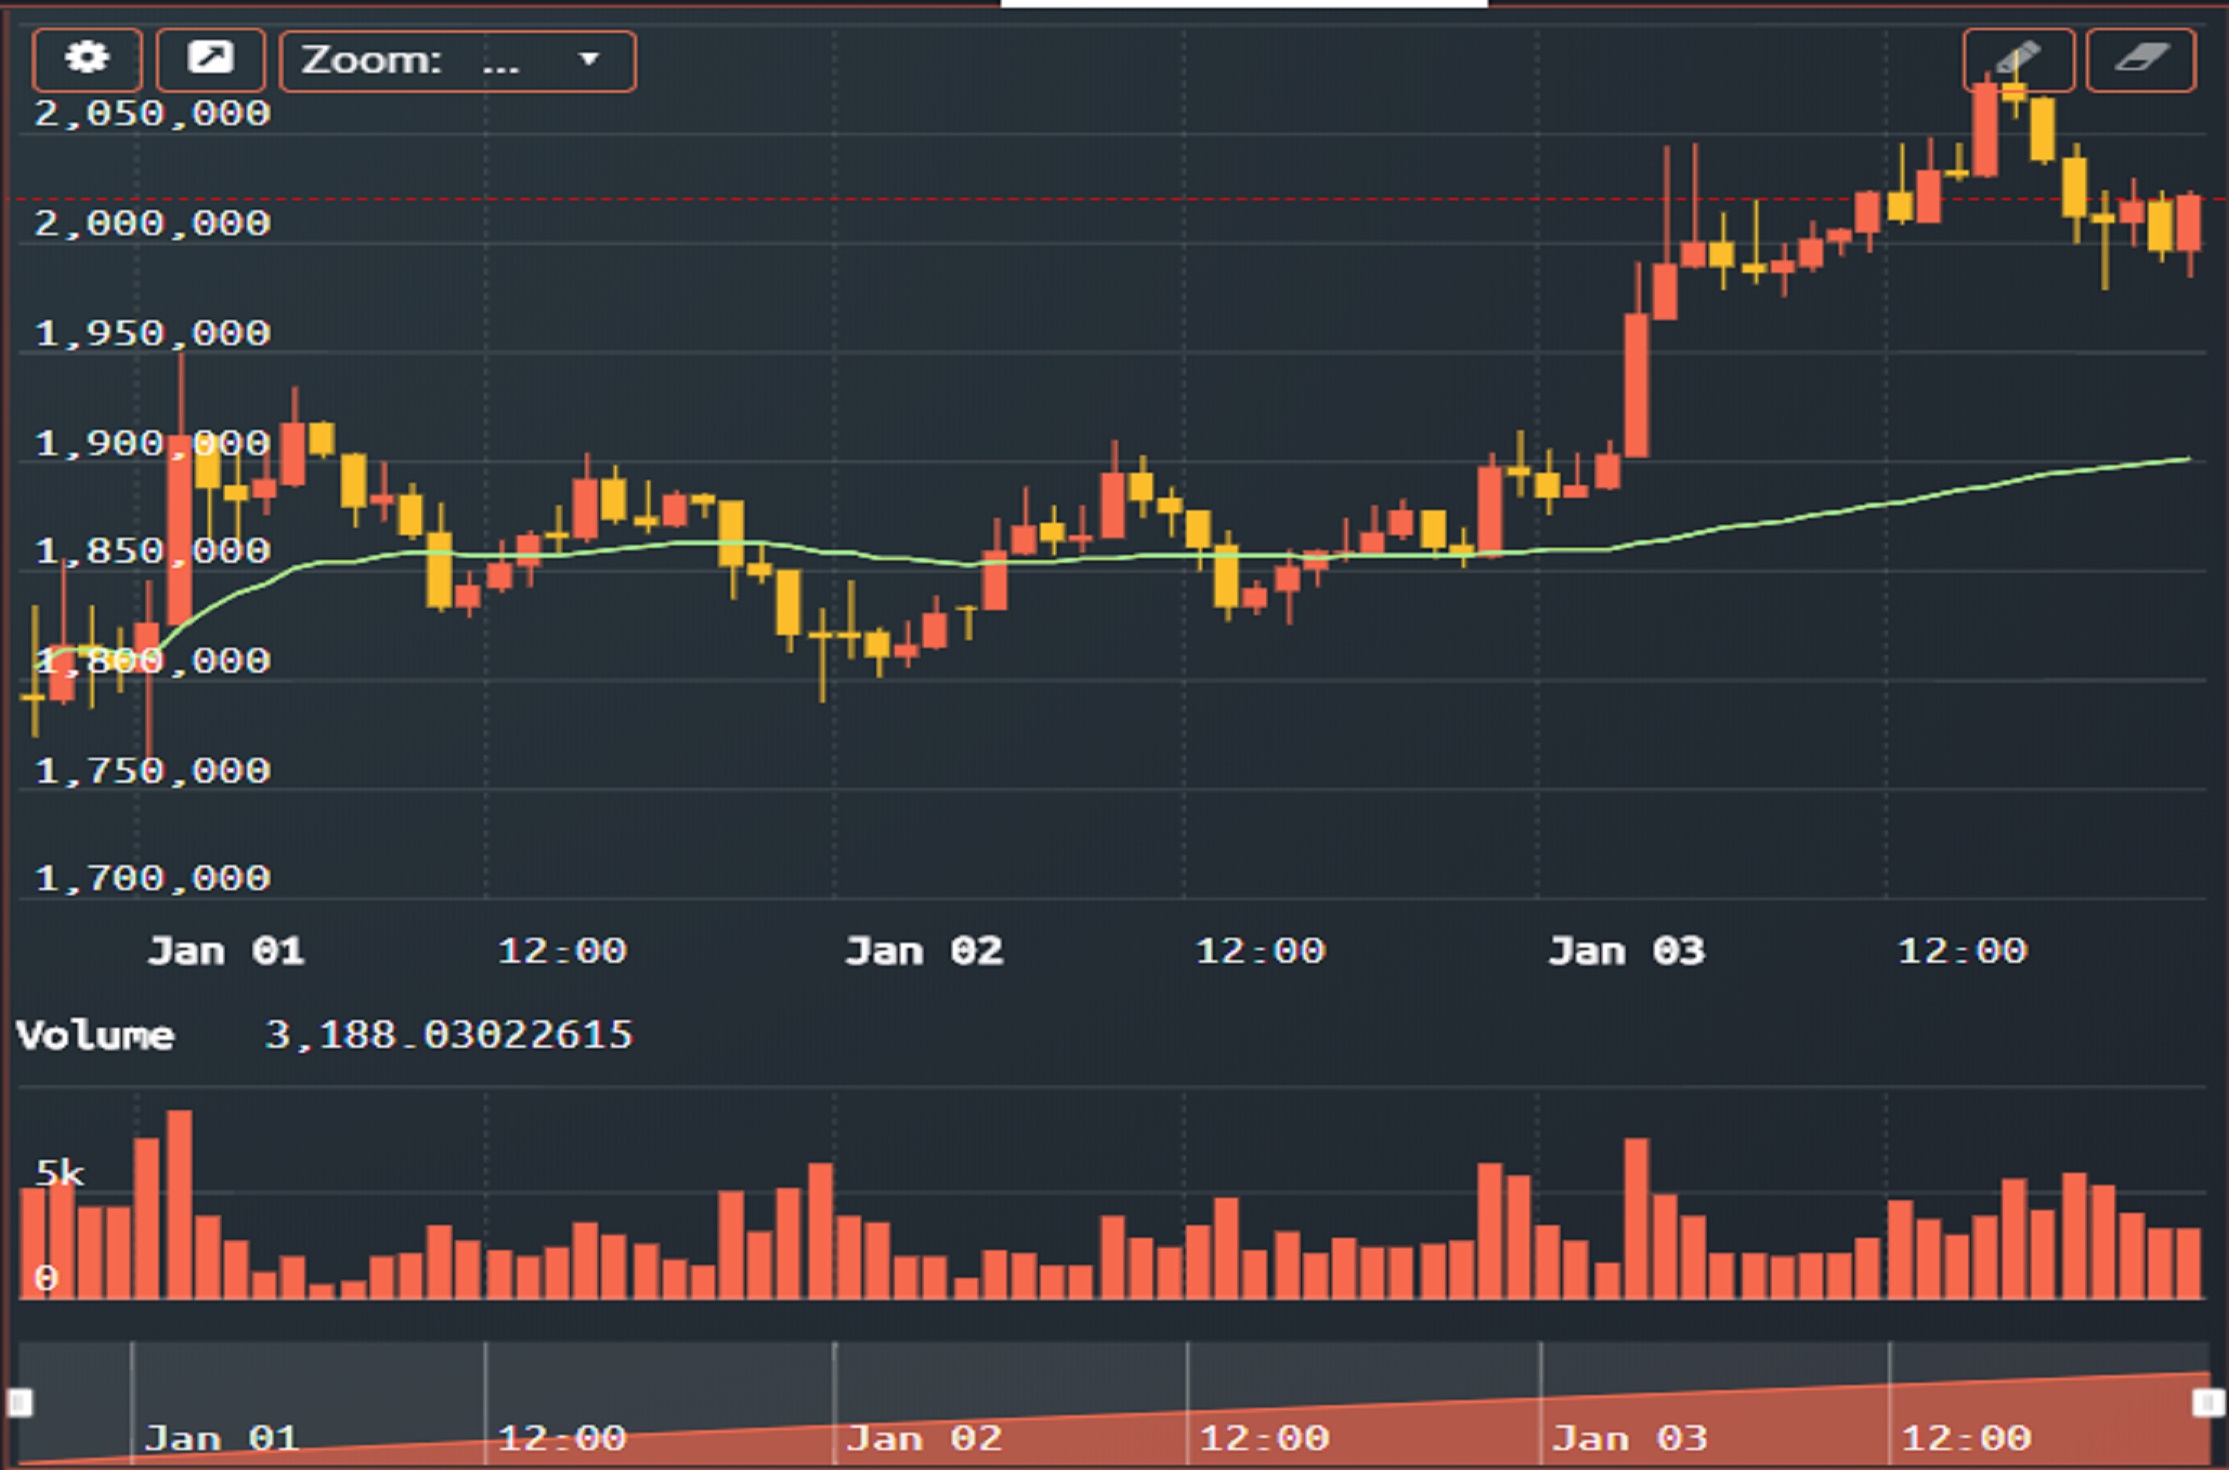
Task: Open the Zoom dropdown
Action: (x=457, y=61)
